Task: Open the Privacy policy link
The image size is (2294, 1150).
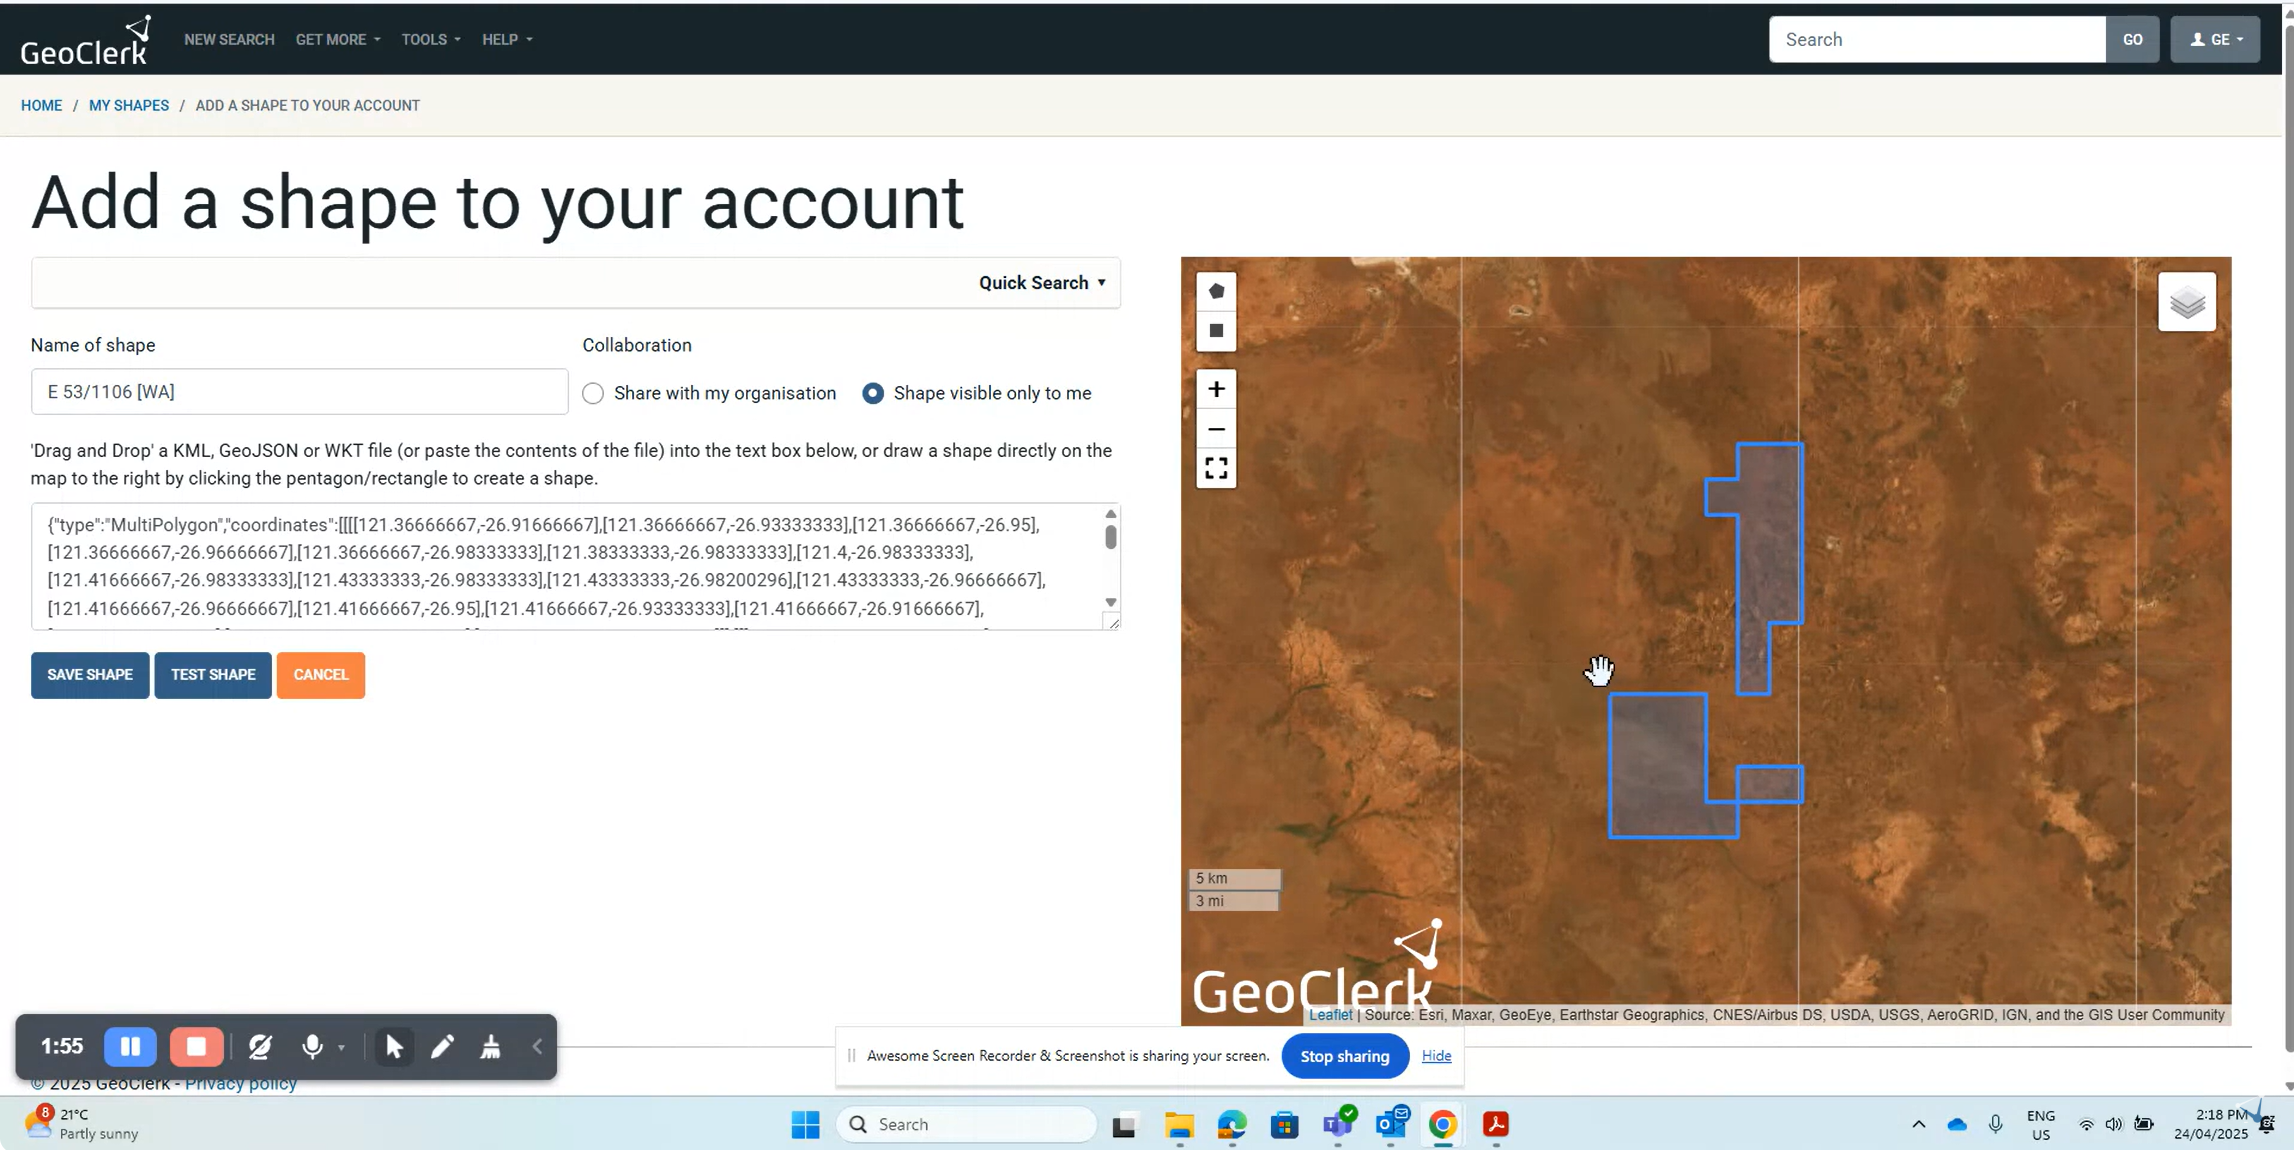Action: click(x=241, y=1084)
